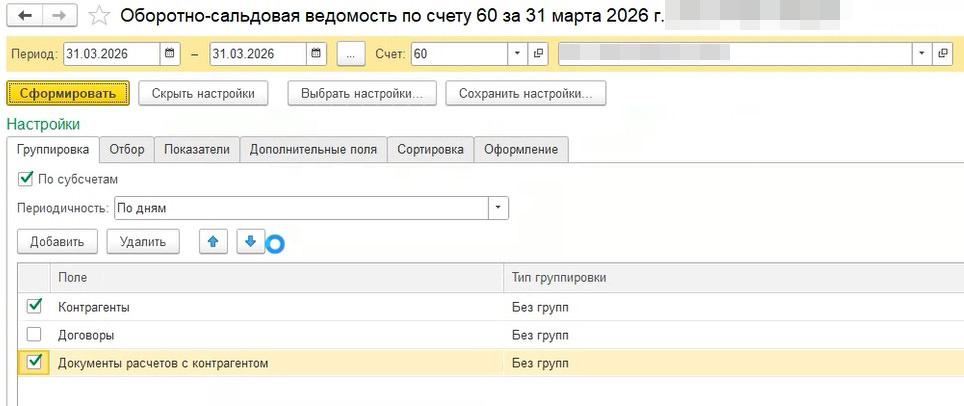Screen dimensions: 964x406
Task: Move selected field down with arrow
Action: [x=250, y=241]
